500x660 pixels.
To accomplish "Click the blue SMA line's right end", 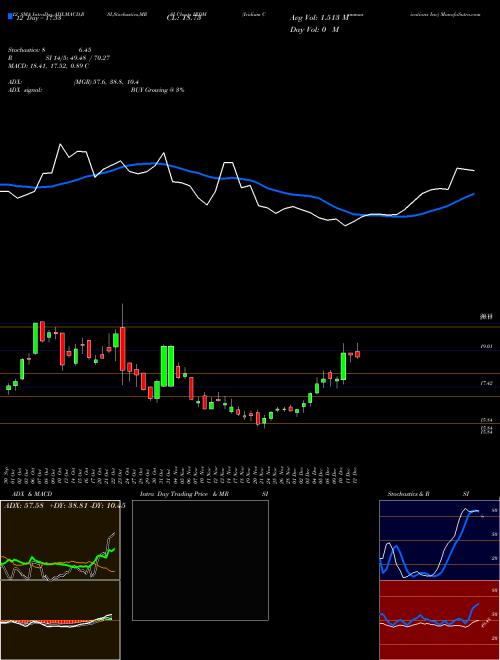I will [x=474, y=194].
